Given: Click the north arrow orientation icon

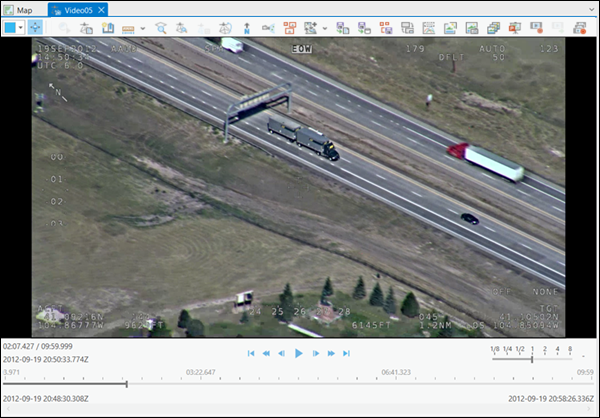Looking at the screenshot, I should (x=247, y=28).
